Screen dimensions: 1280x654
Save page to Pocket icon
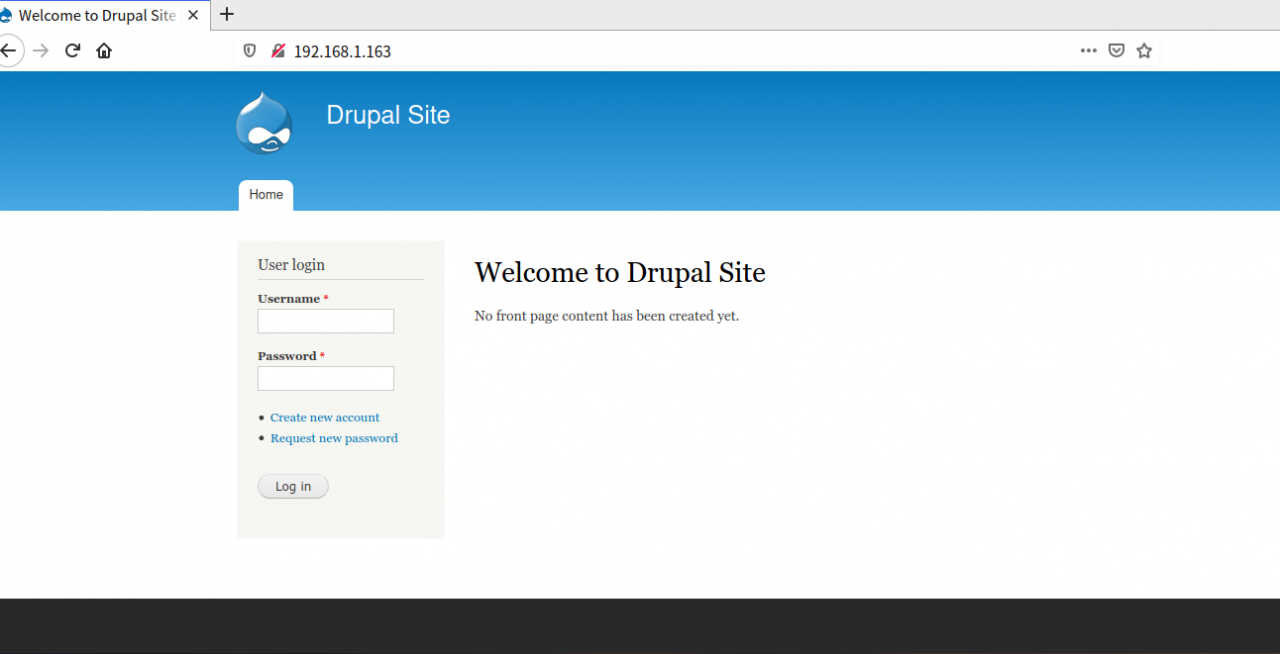[x=1117, y=51]
